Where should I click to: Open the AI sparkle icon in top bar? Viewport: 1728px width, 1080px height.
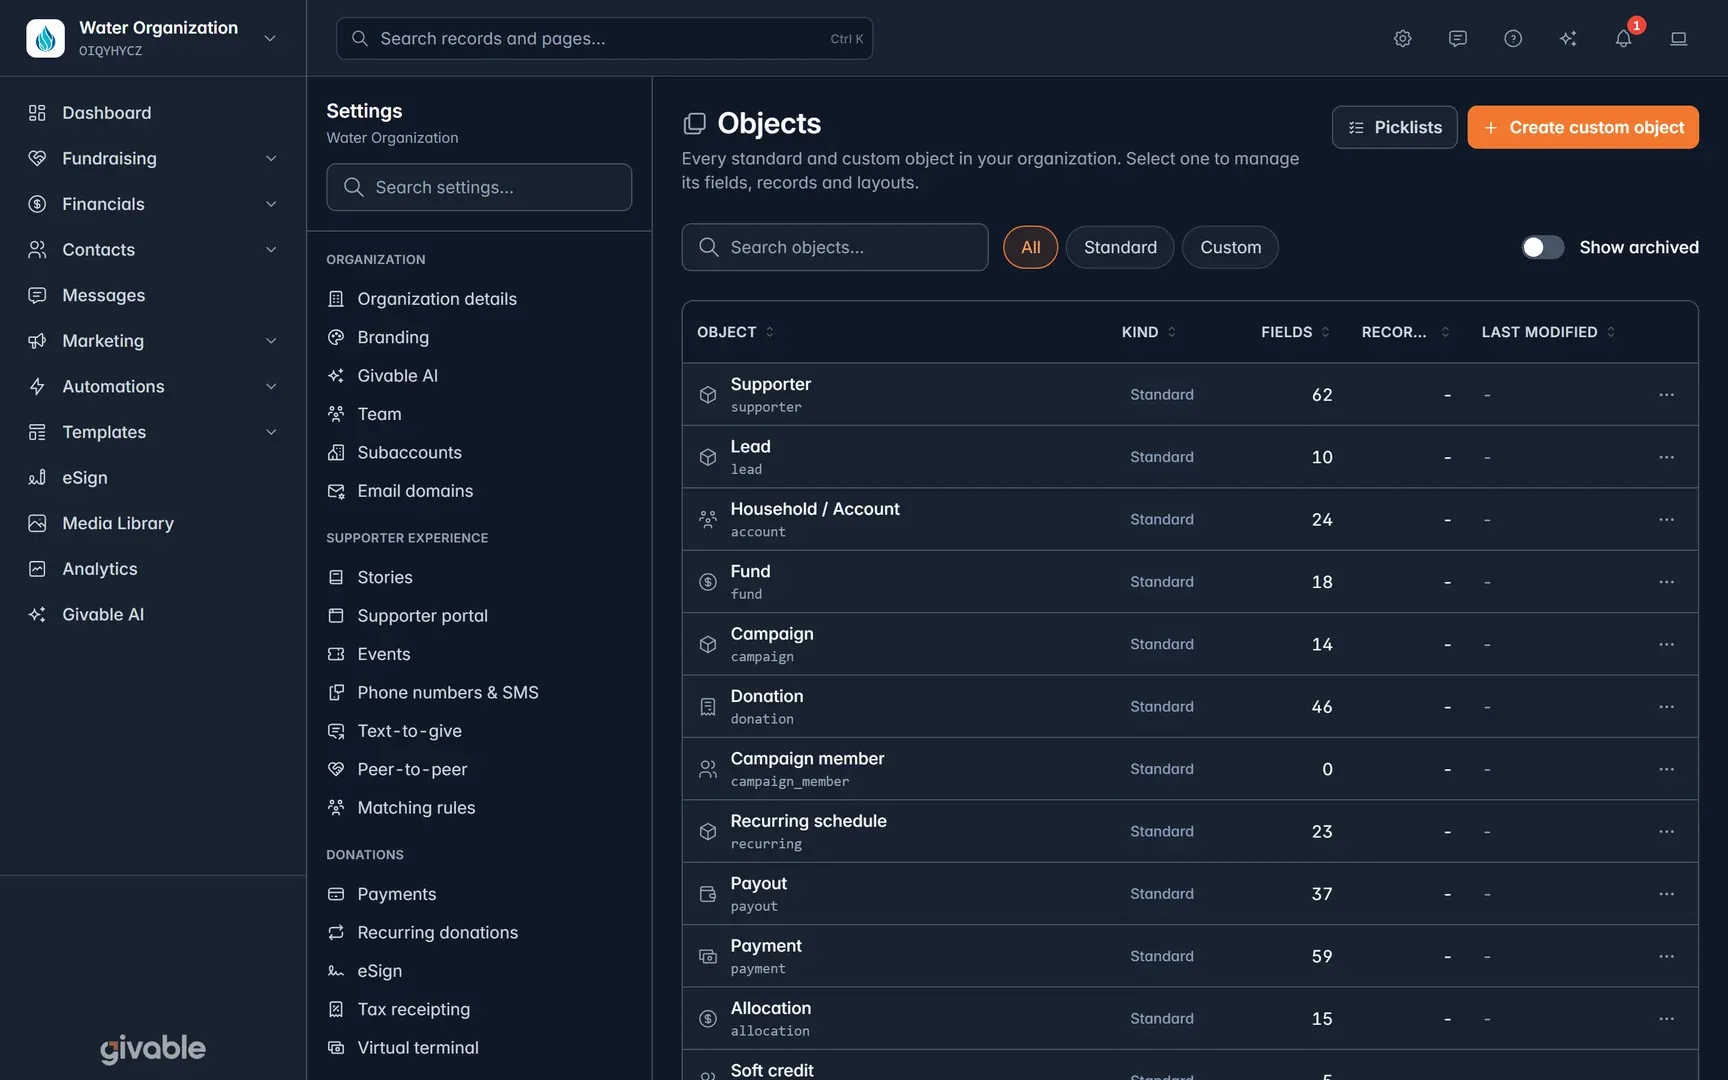[x=1568, y=38]
